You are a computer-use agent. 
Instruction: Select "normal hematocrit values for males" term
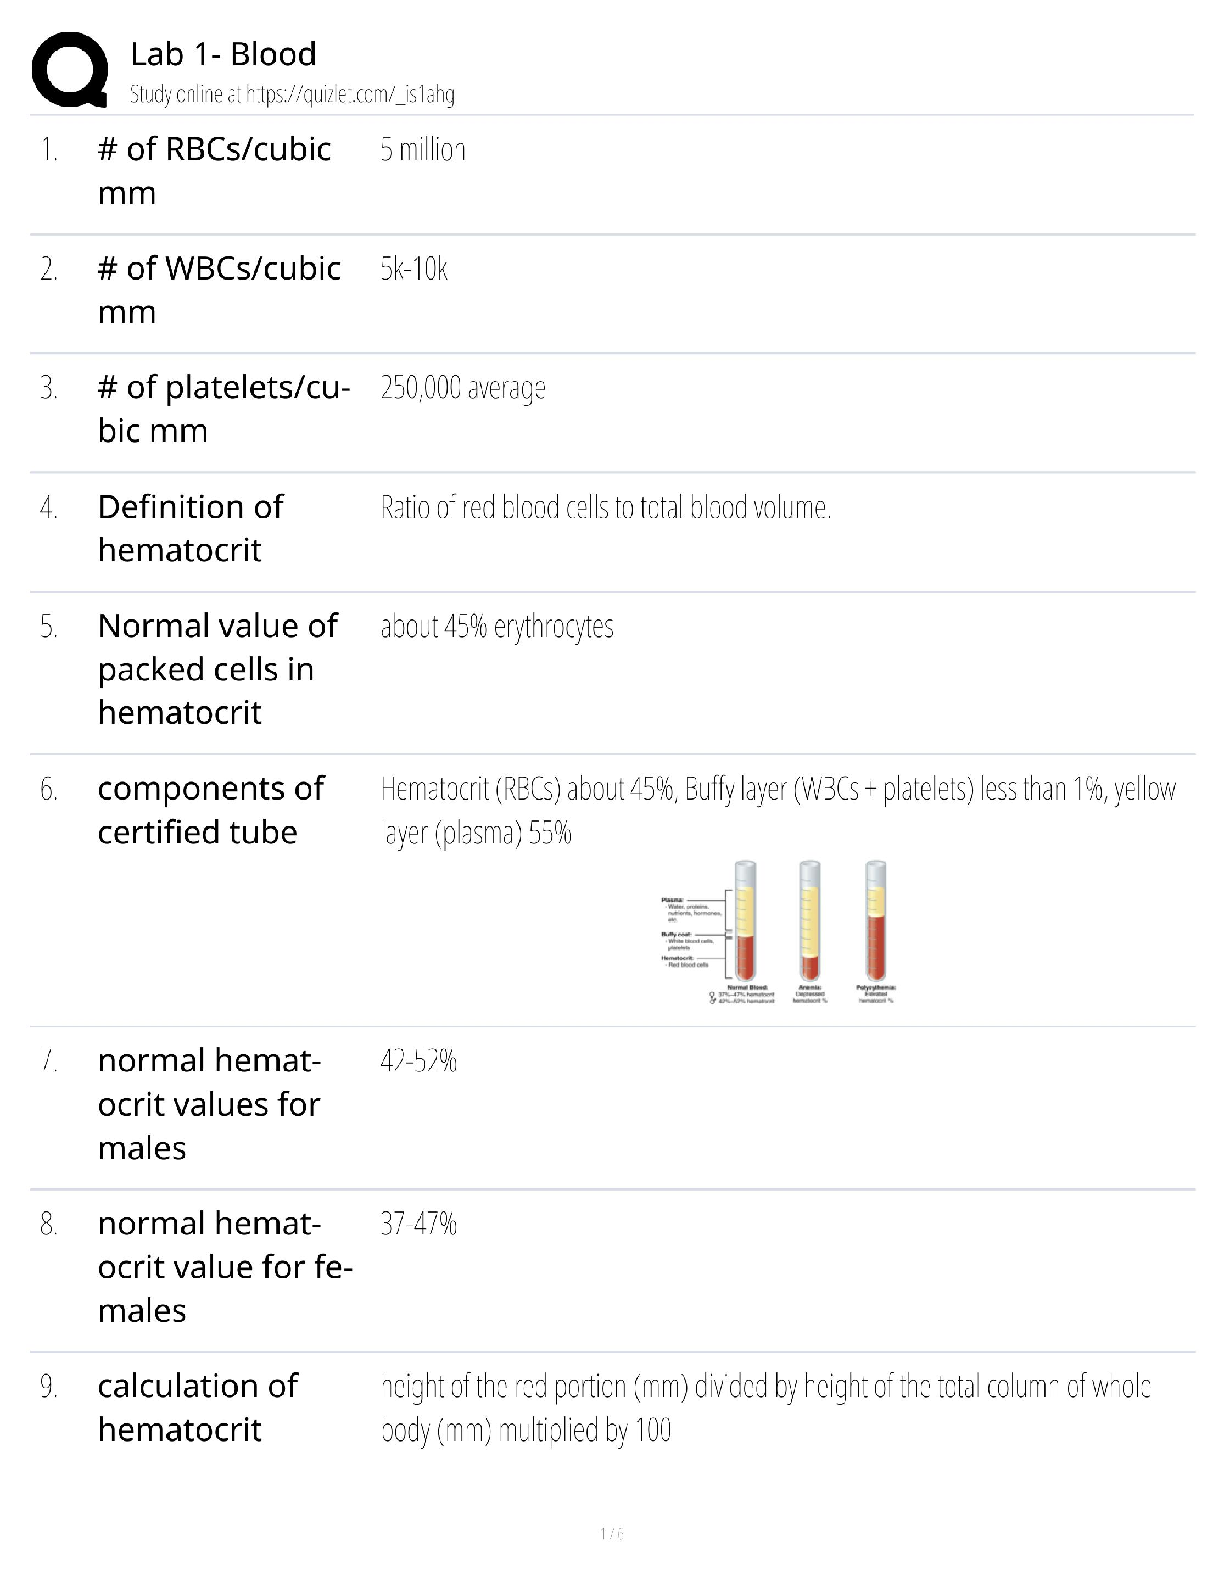pyautogui.click(x=208, y=1104)
